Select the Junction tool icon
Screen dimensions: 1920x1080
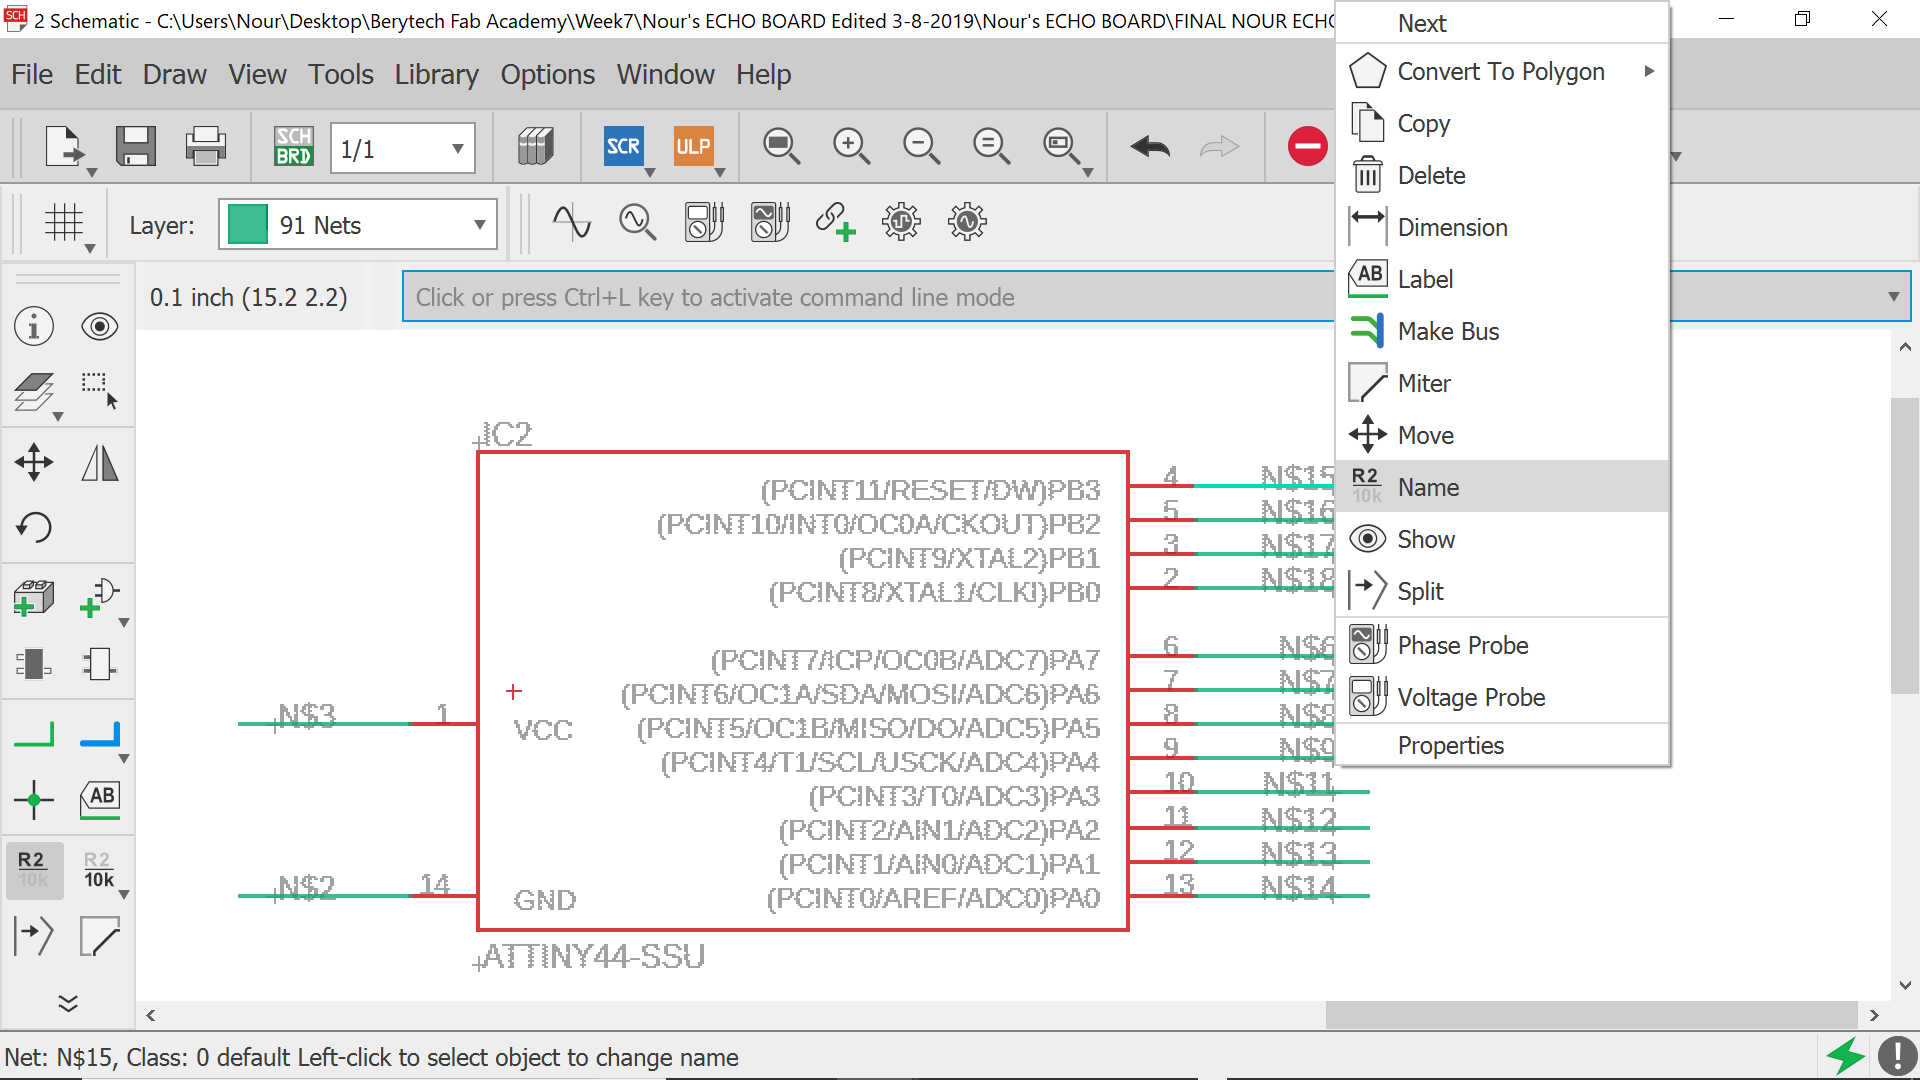click(34, 799)
